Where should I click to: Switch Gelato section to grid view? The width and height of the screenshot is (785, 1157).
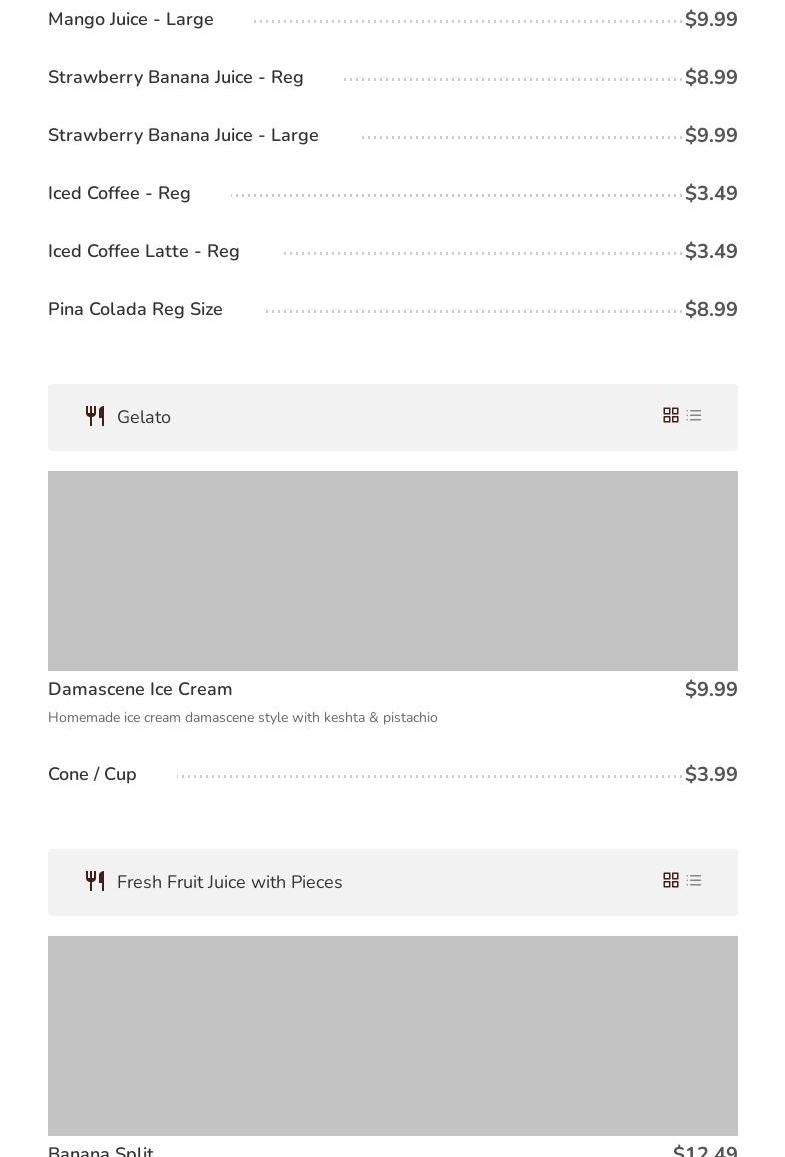(x=671, y=415)
